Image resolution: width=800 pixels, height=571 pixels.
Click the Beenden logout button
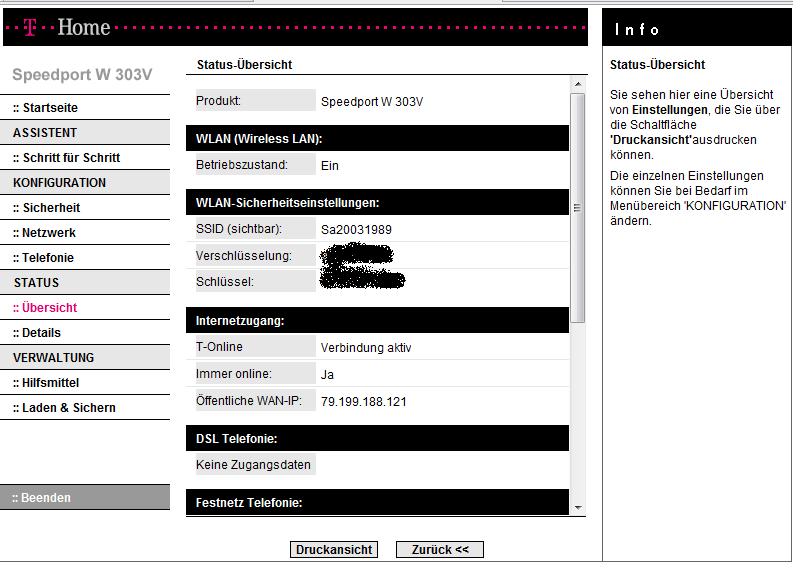[85, 498]
